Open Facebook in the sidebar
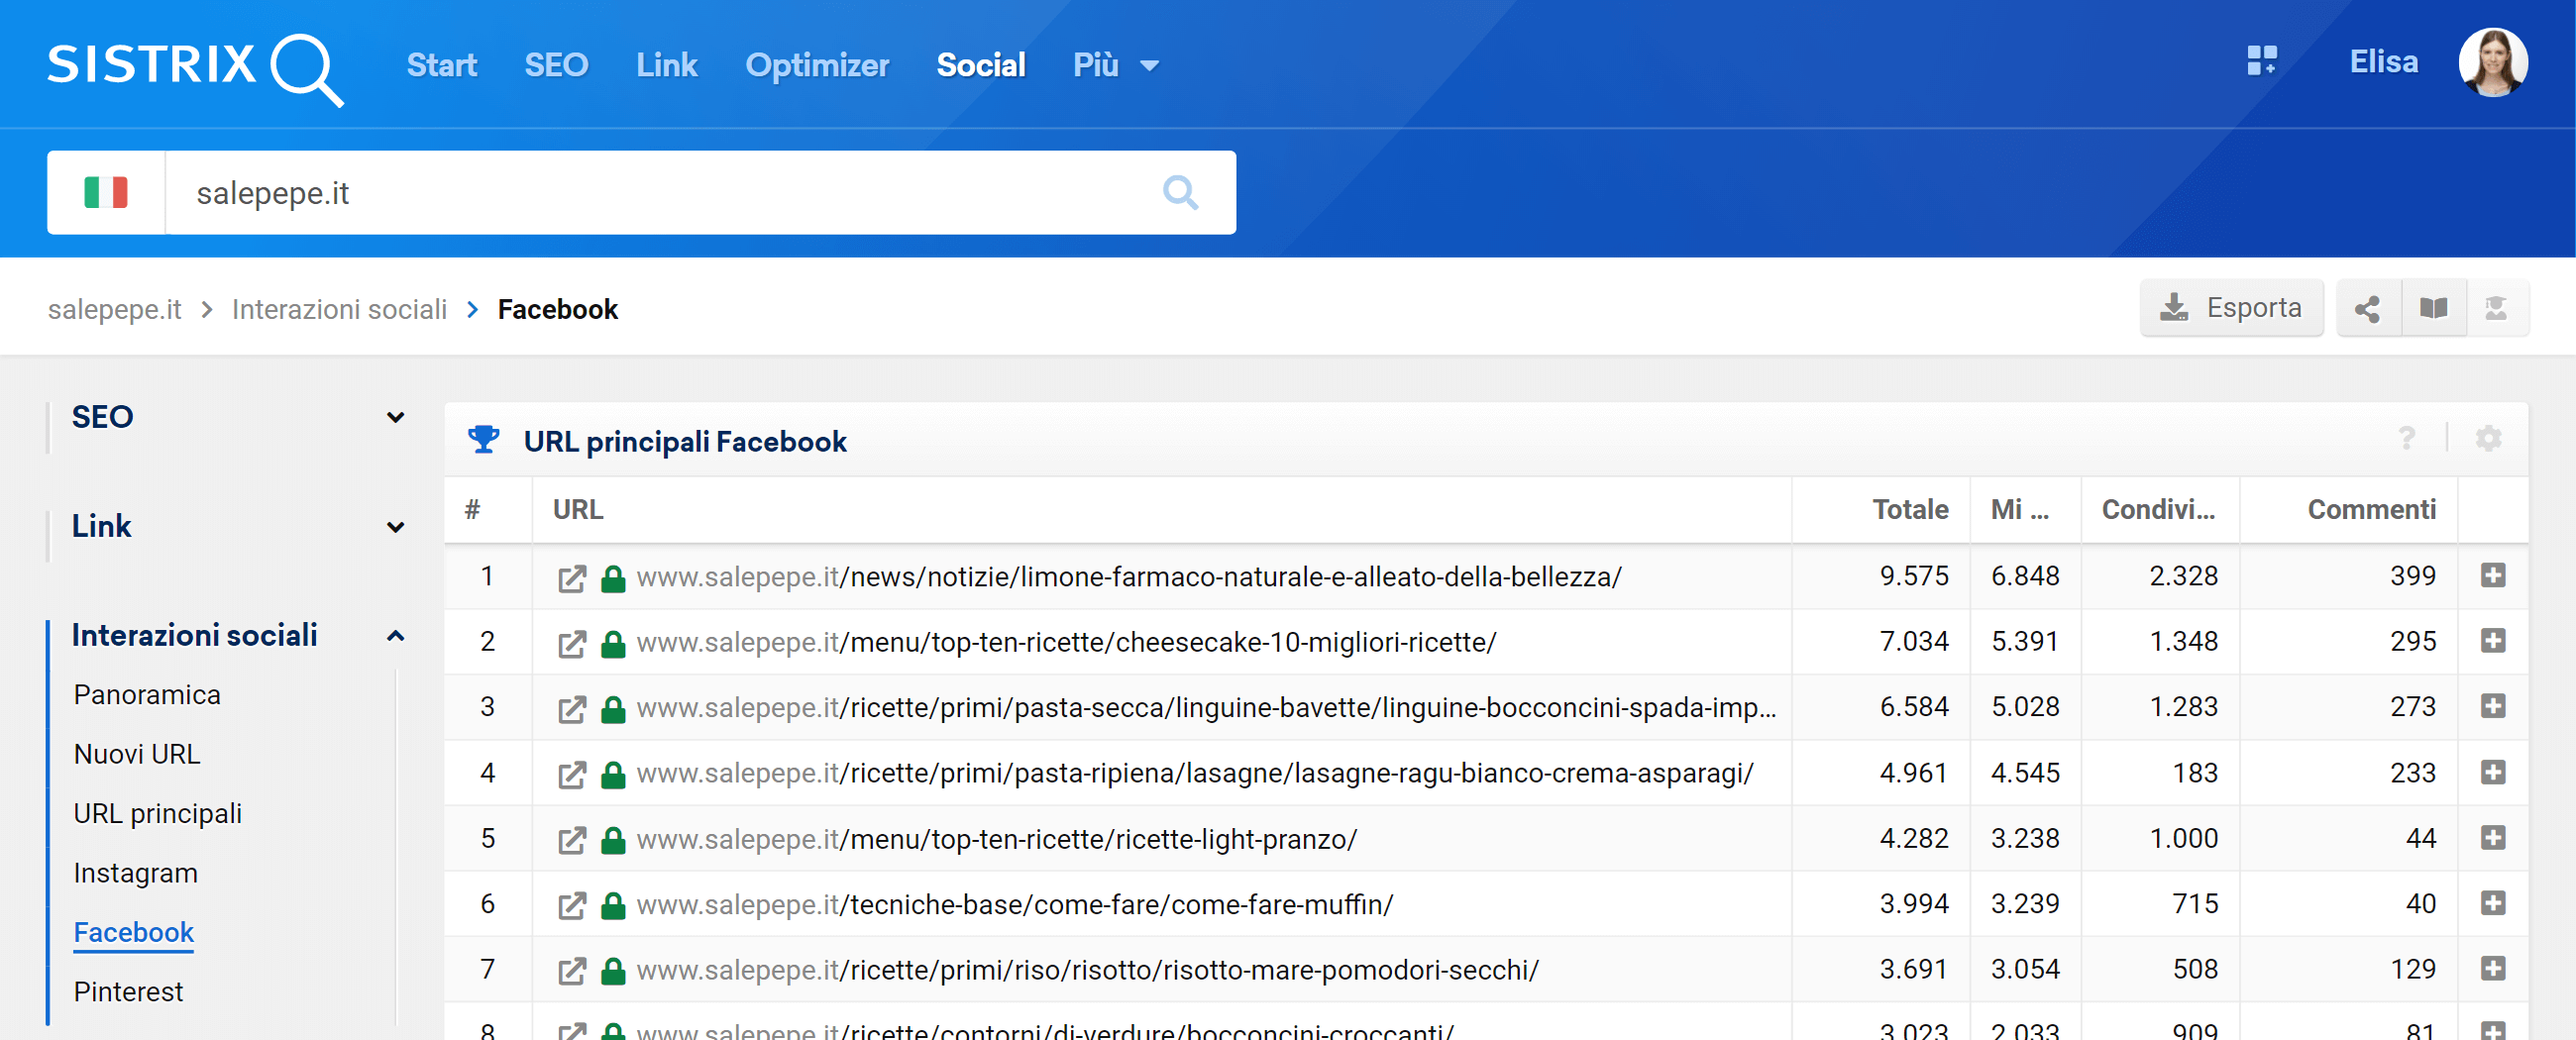Image resolution: width=2576 pixels, height=1040 pixels. point(134,932)
